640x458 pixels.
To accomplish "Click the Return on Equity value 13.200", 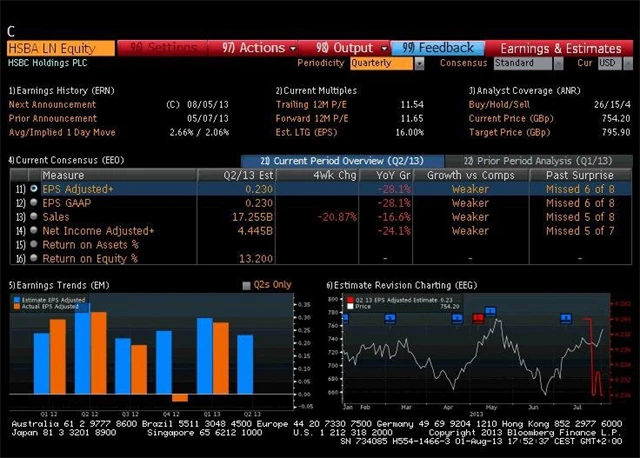I will (x=256, y=258).
